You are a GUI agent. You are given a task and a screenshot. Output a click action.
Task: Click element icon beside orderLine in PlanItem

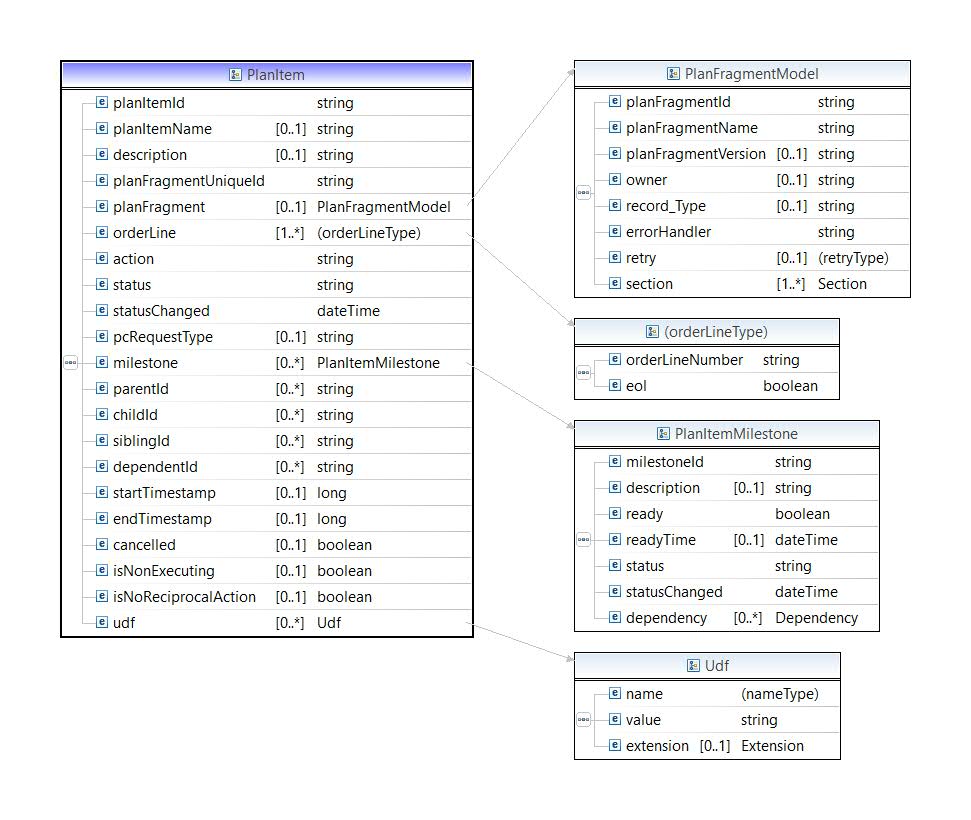(102, 232)
